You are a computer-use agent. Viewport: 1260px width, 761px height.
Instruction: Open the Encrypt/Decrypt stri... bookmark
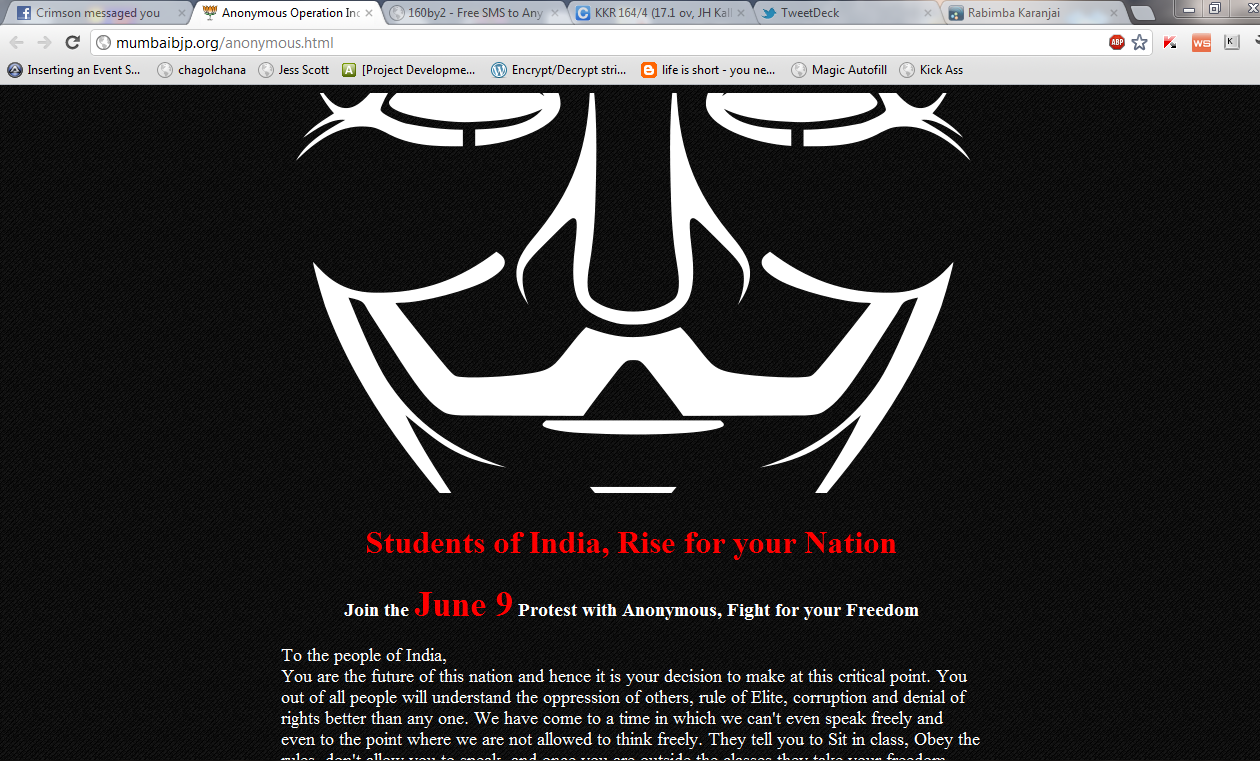[559, 70]
